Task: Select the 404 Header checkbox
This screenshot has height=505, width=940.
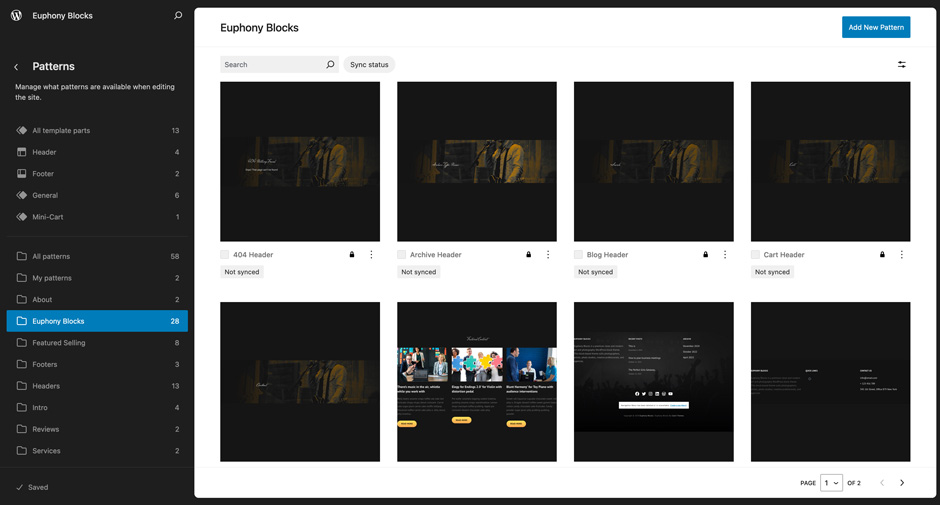Action: click(225, 255)
